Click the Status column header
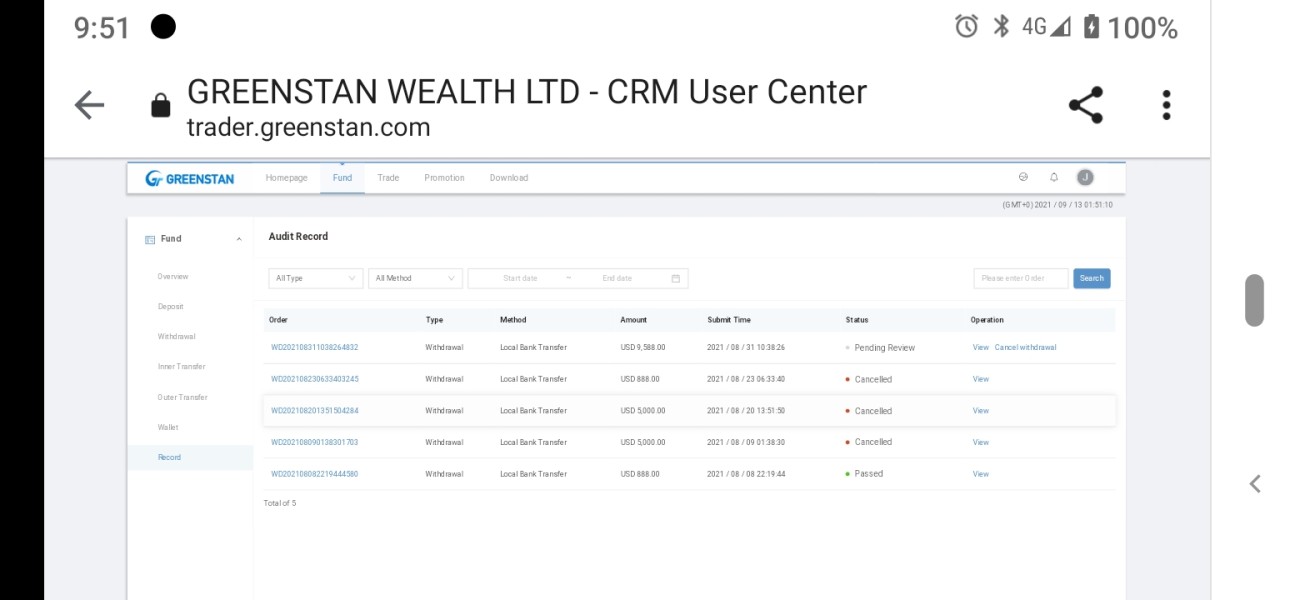The width and height of the screenshot is (1300, 600). [x=857, y=320]
